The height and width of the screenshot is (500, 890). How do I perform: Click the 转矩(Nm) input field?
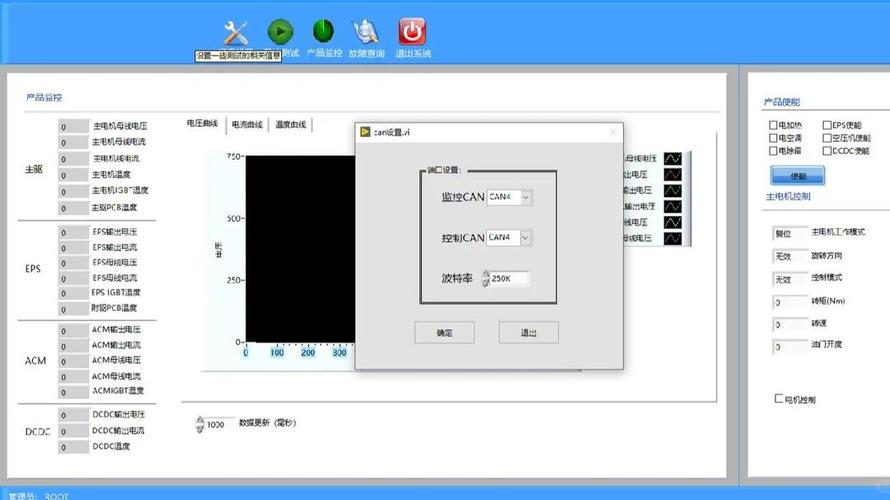[x=790, y=302]
